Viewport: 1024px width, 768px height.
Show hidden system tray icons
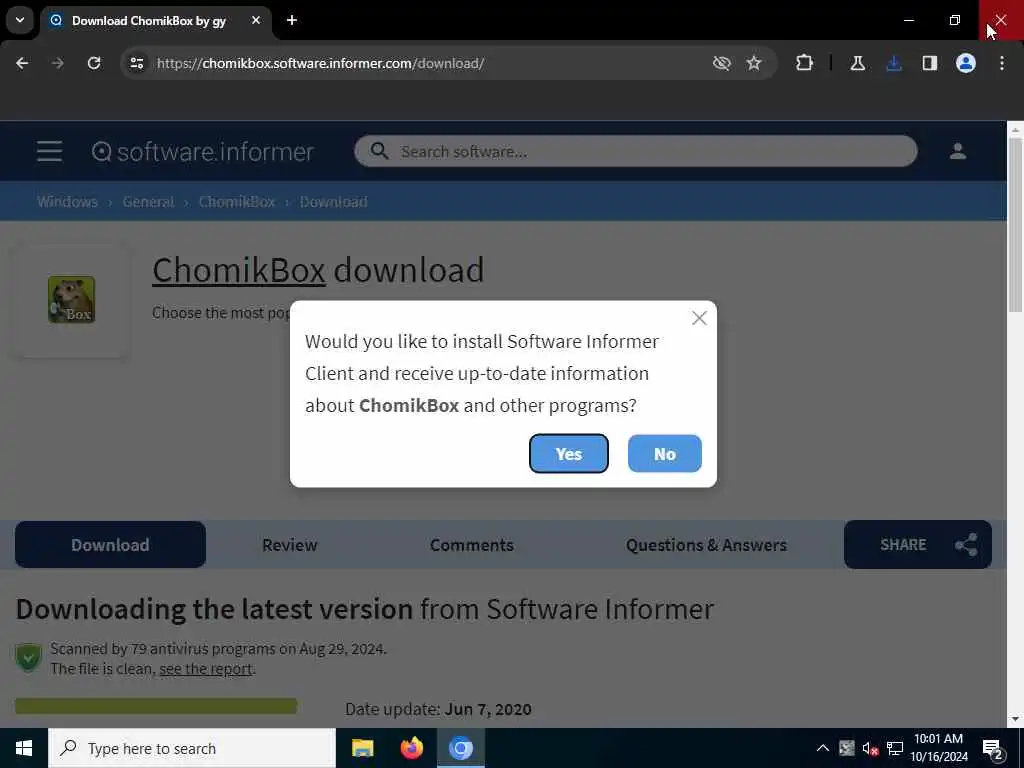(823, 748)
